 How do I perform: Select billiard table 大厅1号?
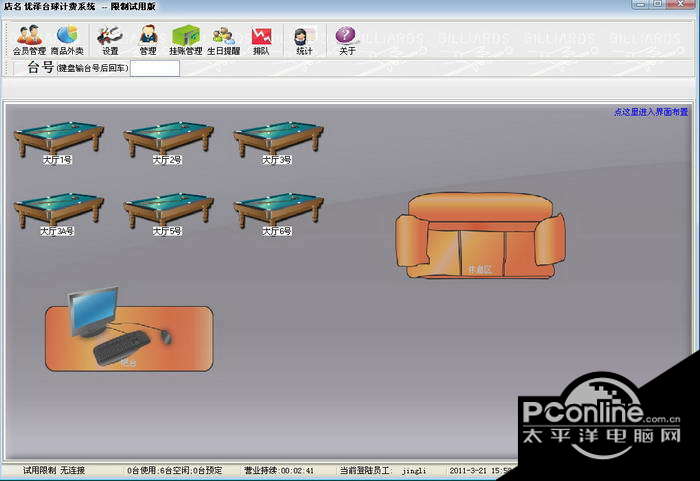tap(58, 142)
